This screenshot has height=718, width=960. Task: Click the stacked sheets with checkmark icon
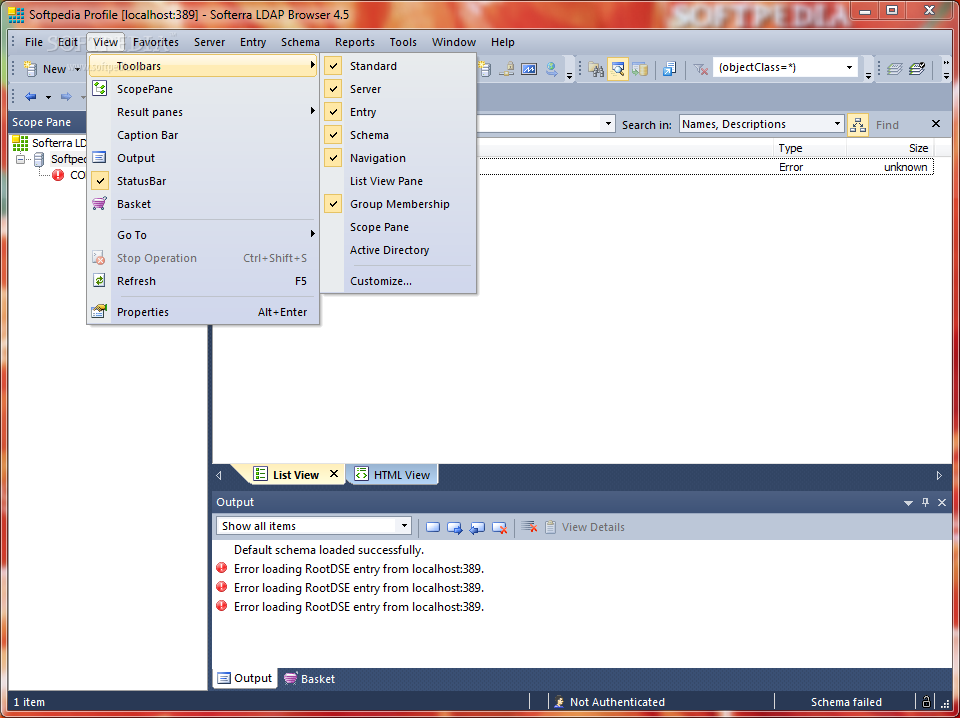[x=917, y=69]
